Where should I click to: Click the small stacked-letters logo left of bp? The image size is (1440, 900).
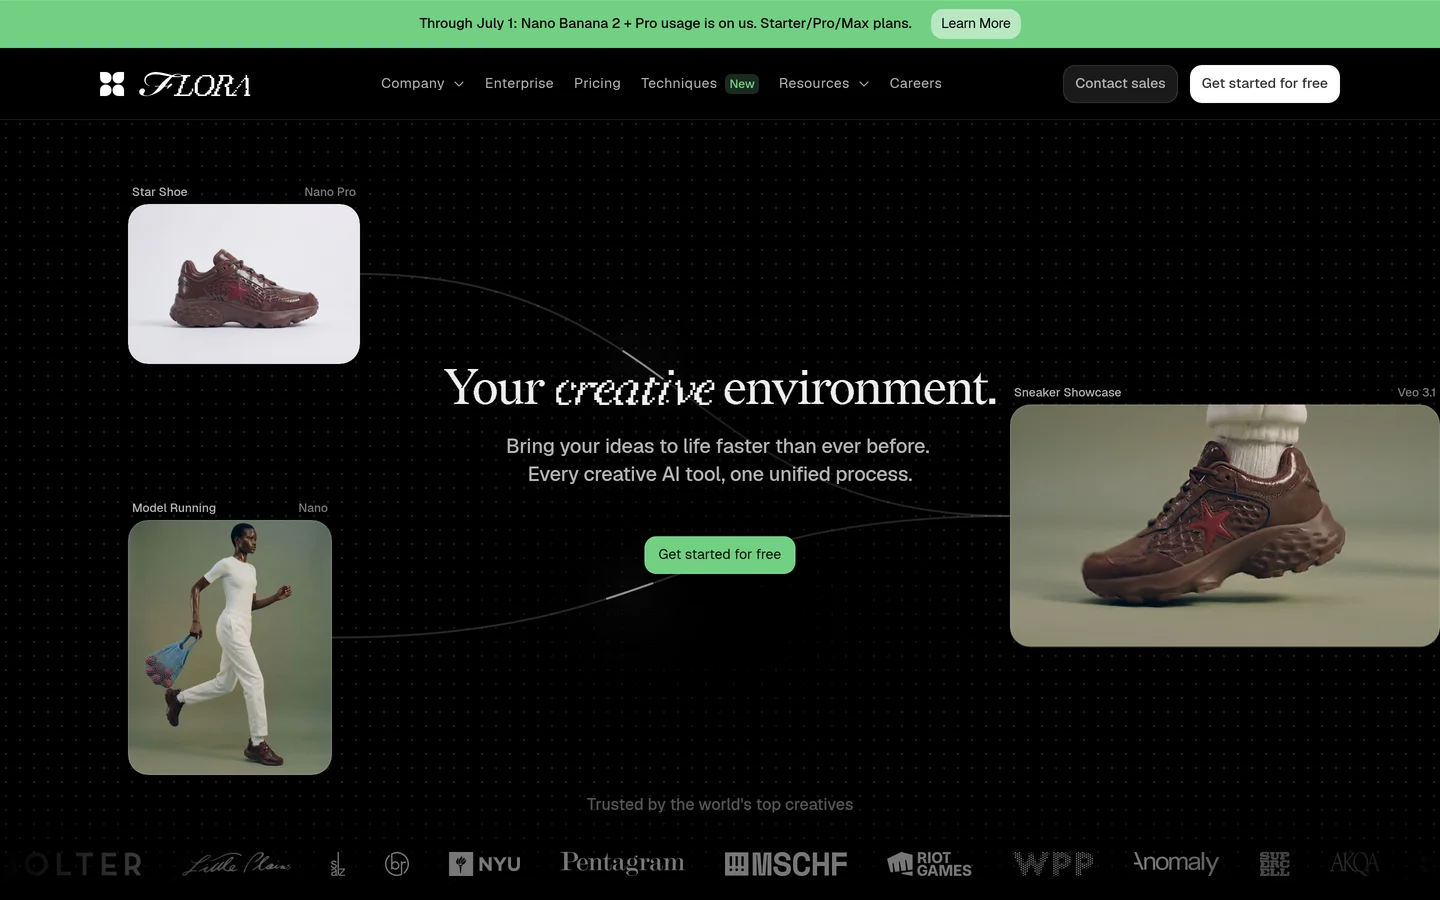point(338,864)
